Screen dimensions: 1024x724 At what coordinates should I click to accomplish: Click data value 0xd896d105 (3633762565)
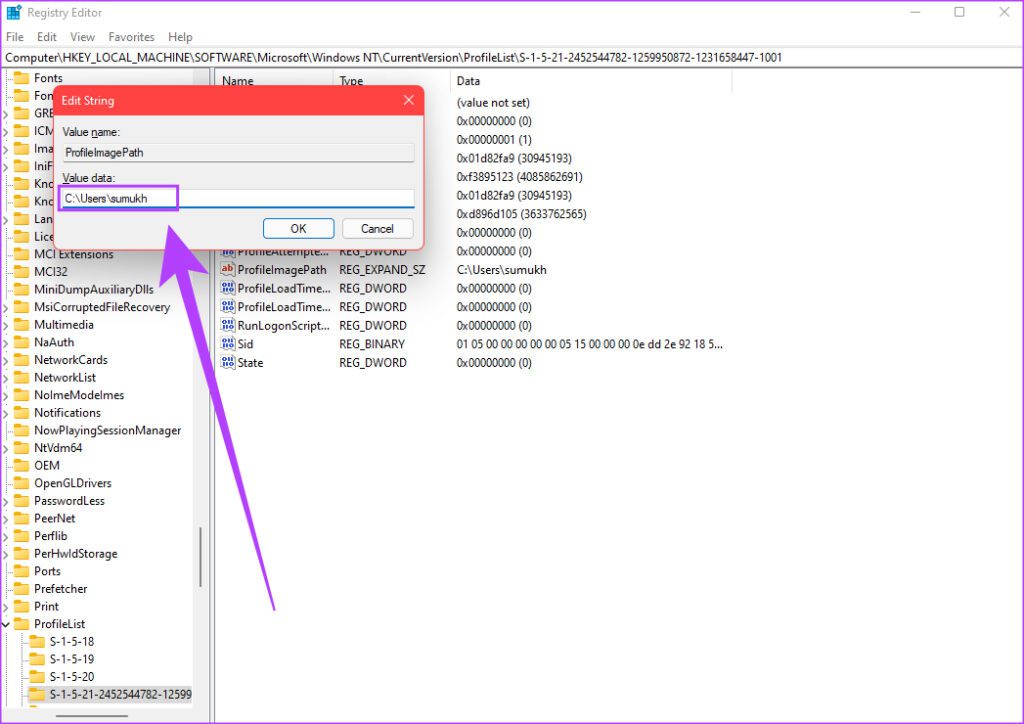[521, 214]
